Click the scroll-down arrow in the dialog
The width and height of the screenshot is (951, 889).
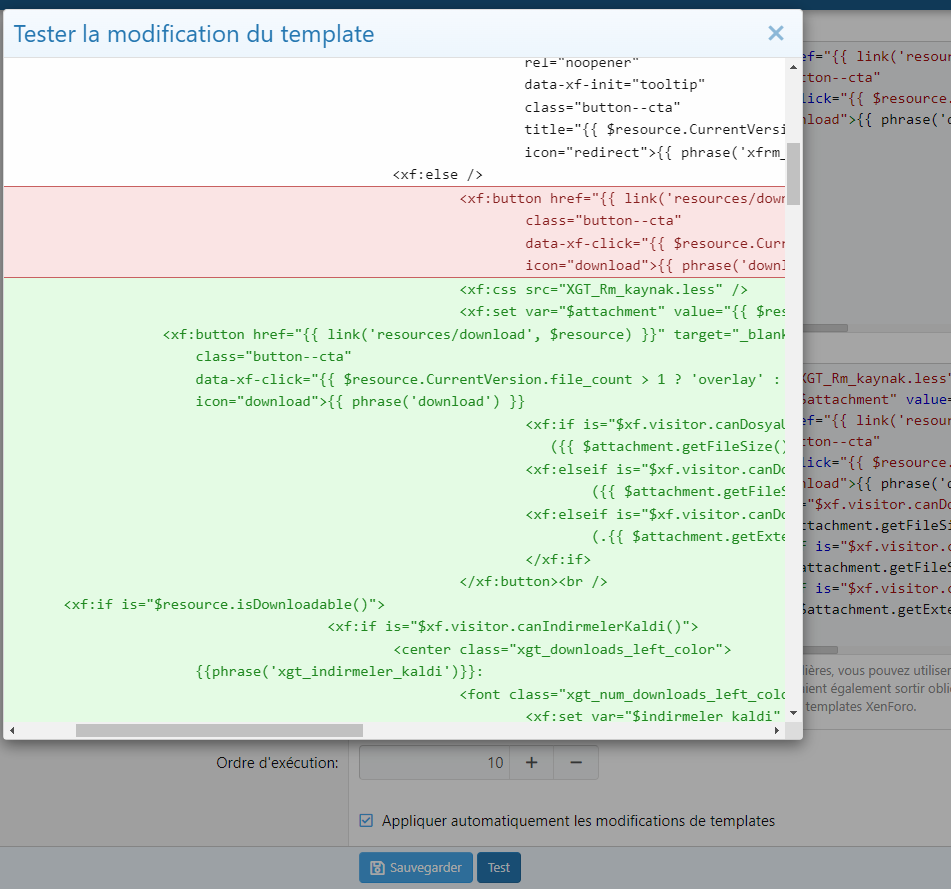tap(793, 713)
